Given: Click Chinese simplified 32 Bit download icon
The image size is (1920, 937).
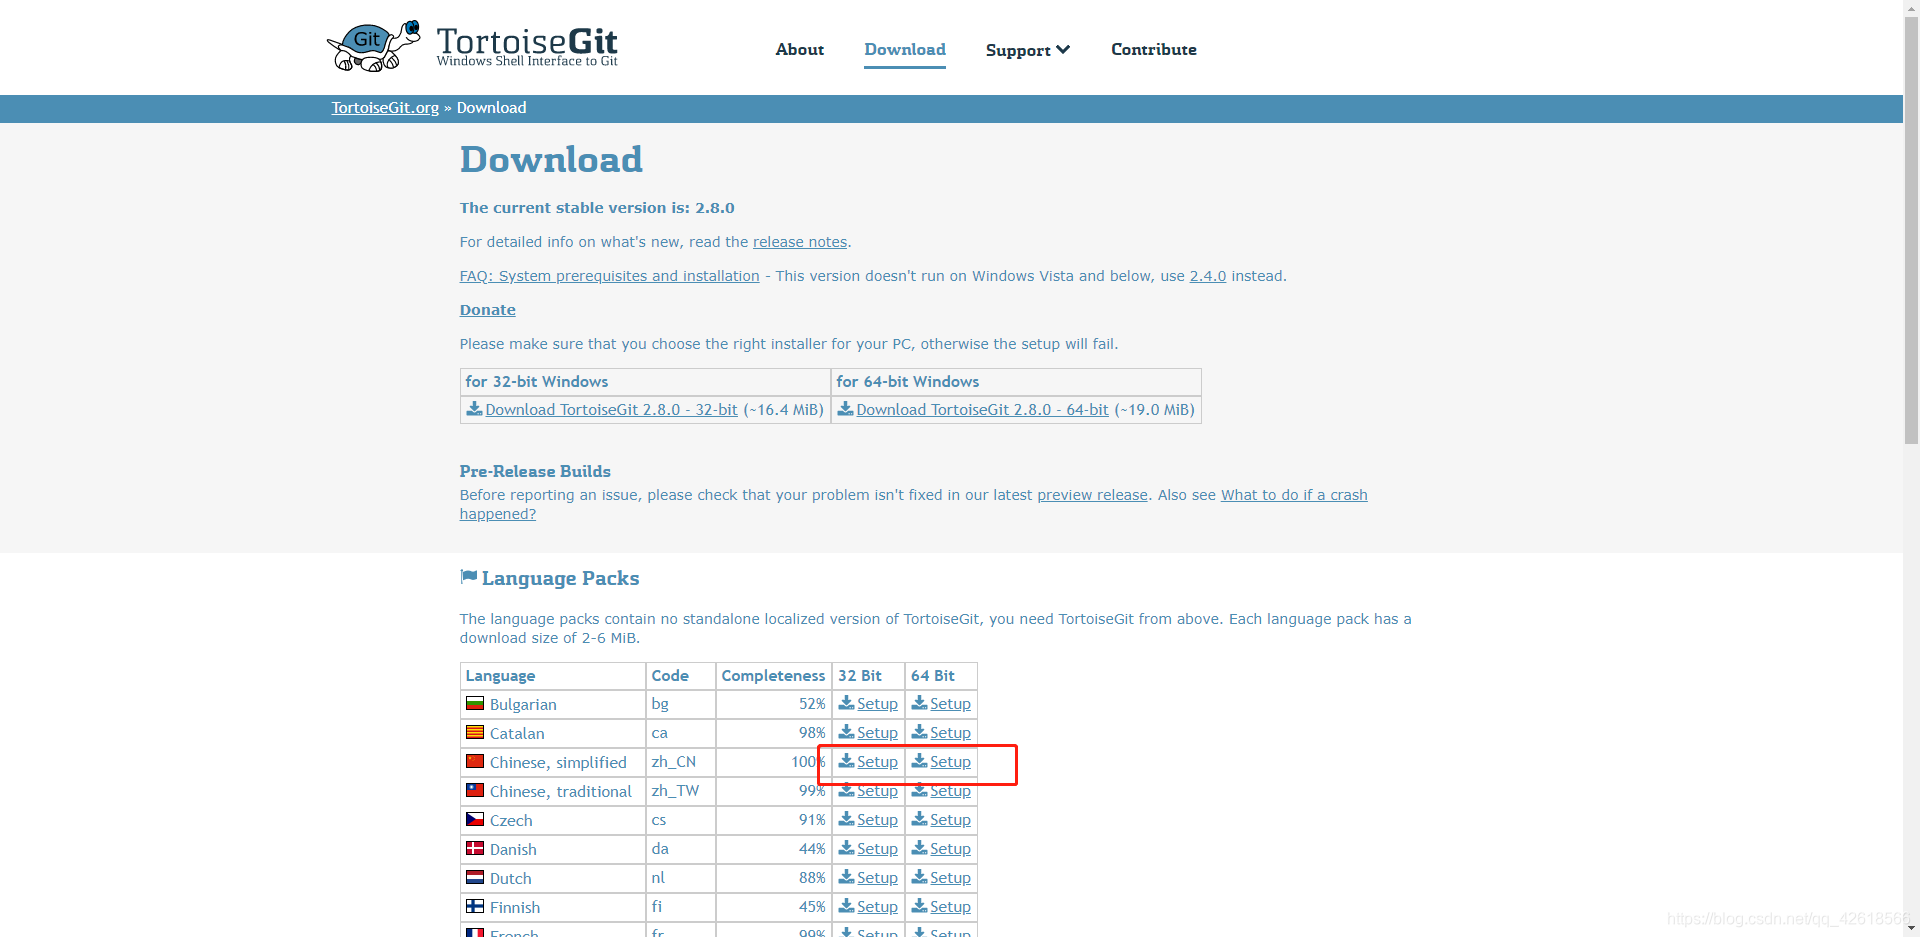Looking at the screenshot, I should (846, 761).
